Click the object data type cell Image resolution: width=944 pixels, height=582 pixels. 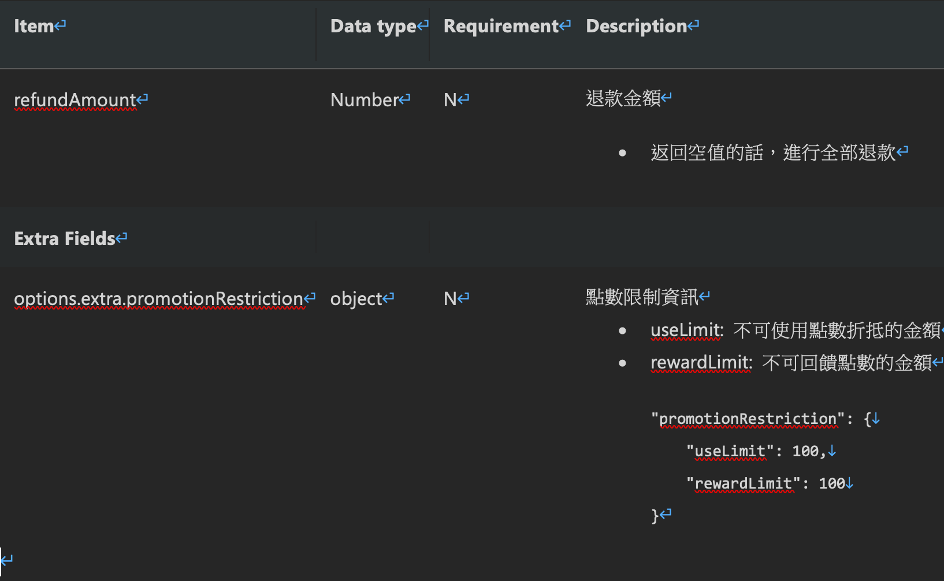tap(357, 298)
